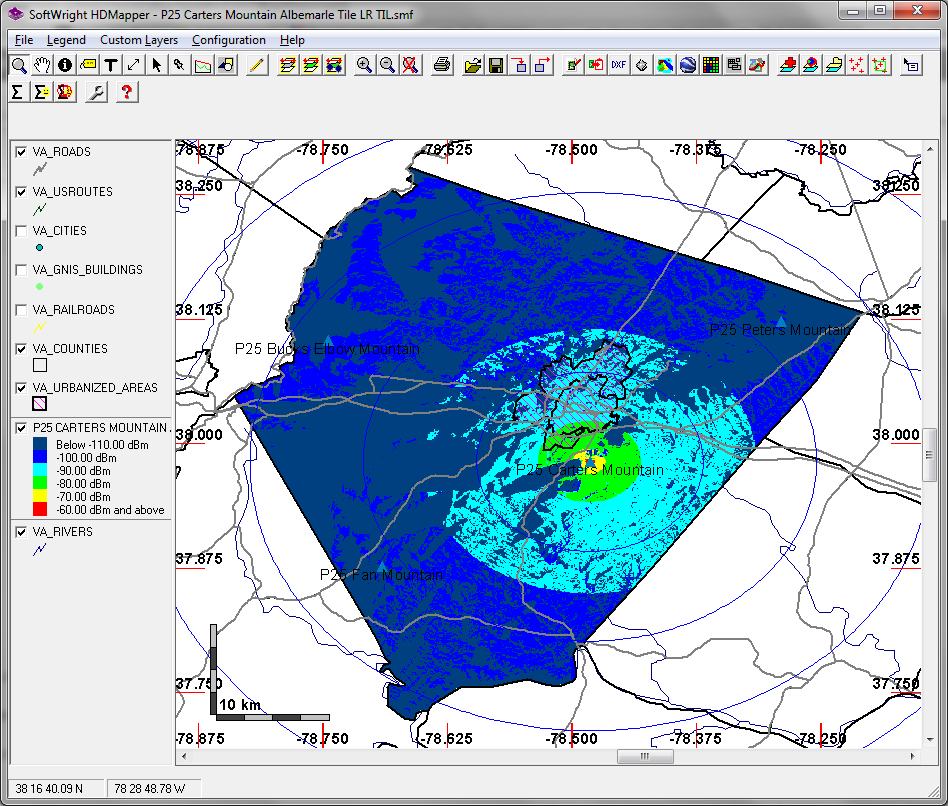Click the minus magnifier zoom-out button
948x806 pixels.
(x=387, y=65)
